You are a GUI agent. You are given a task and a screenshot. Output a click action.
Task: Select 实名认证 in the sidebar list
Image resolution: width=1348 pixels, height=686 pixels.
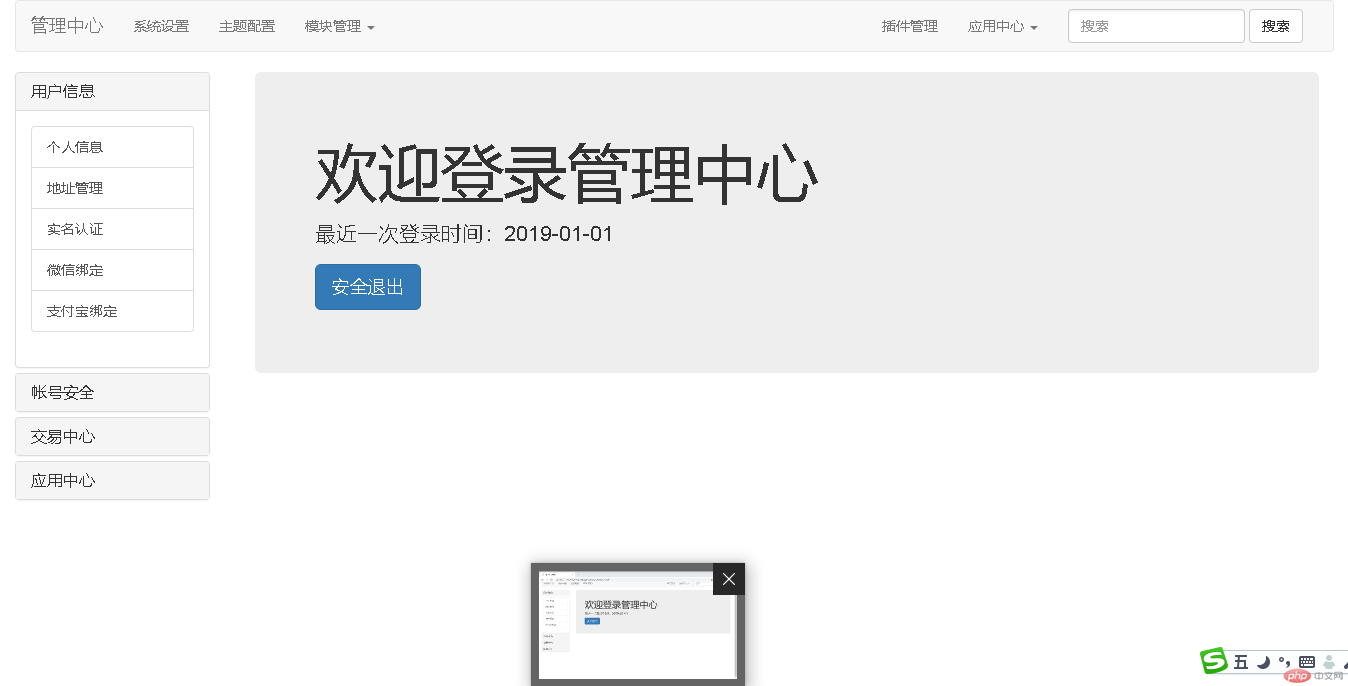coord(112,229)
